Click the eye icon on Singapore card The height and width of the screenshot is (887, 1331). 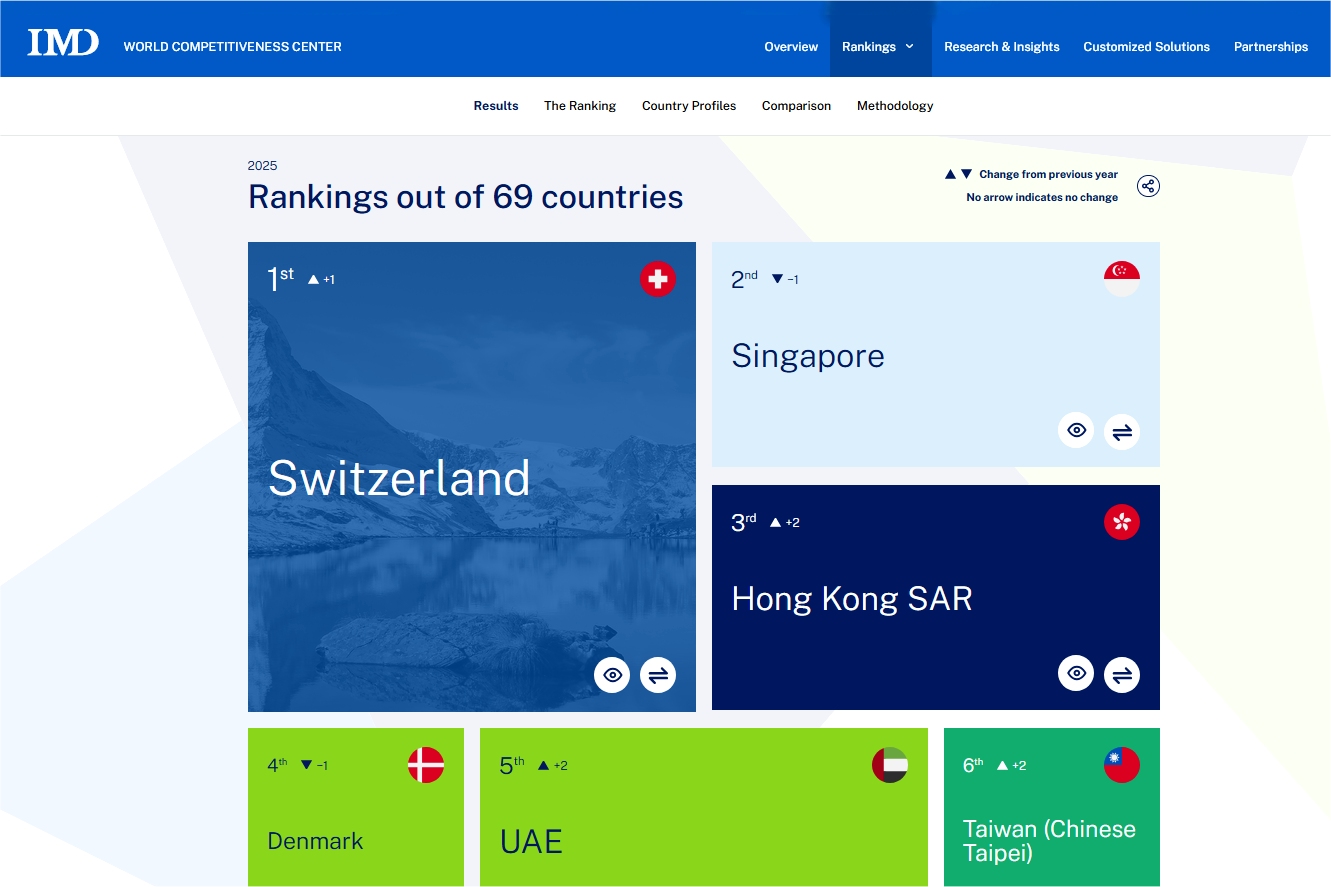pyautogui.click(x=1076, y=431)
